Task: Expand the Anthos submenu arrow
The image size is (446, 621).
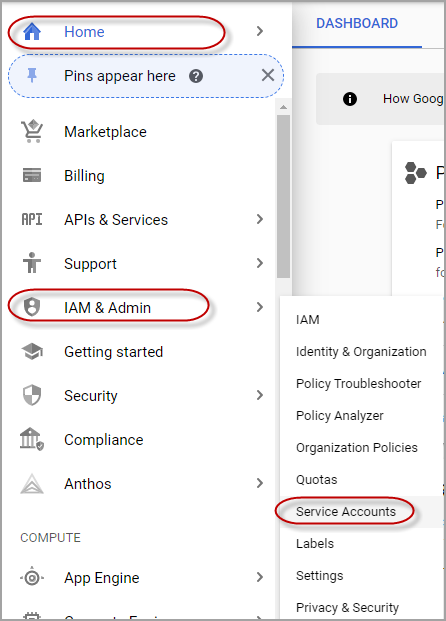Action: (x=260, y=483)
